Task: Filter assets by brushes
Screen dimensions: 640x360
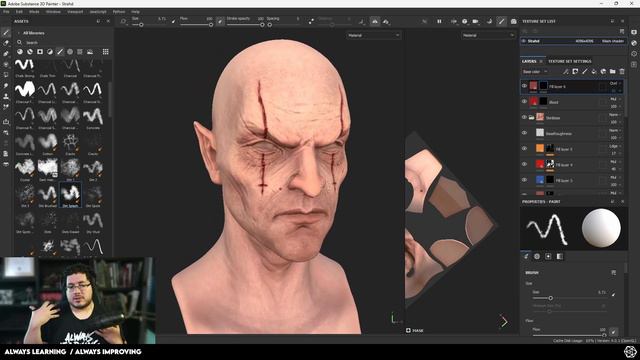Action: point(60,52)
